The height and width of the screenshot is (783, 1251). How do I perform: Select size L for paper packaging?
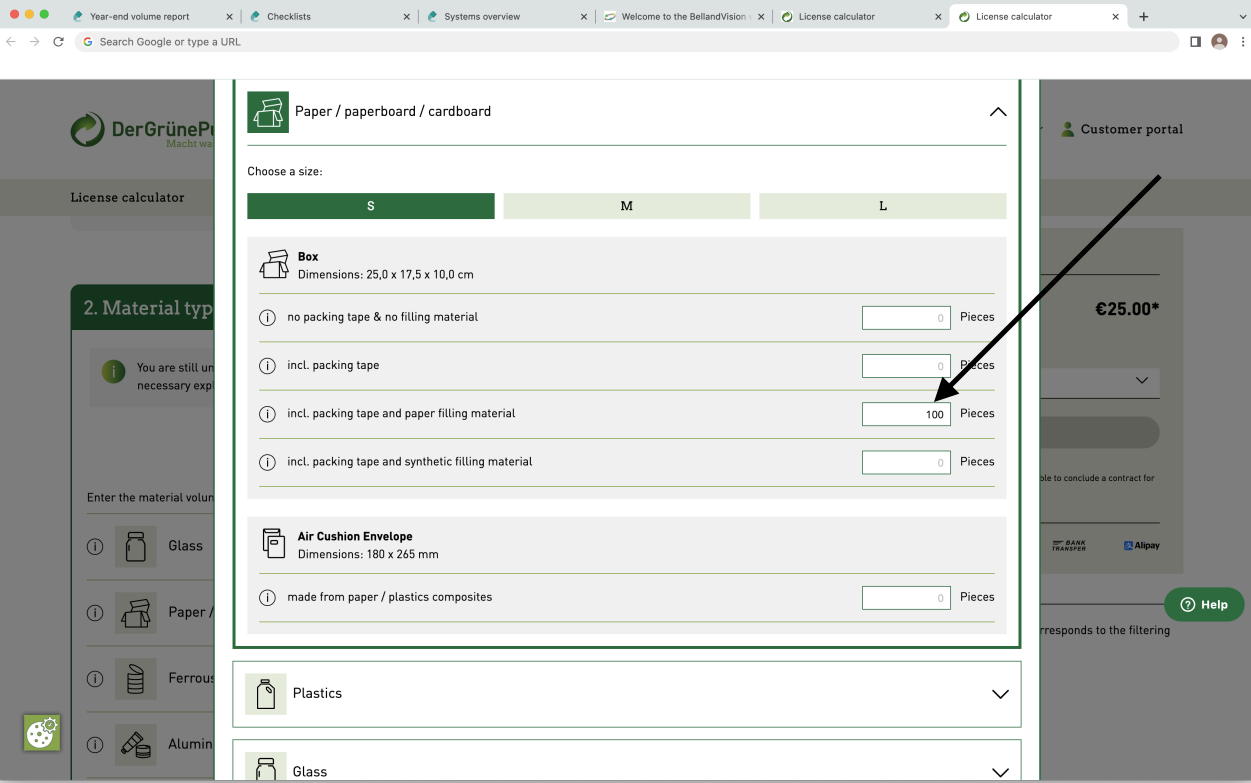[x=882, y=206]
